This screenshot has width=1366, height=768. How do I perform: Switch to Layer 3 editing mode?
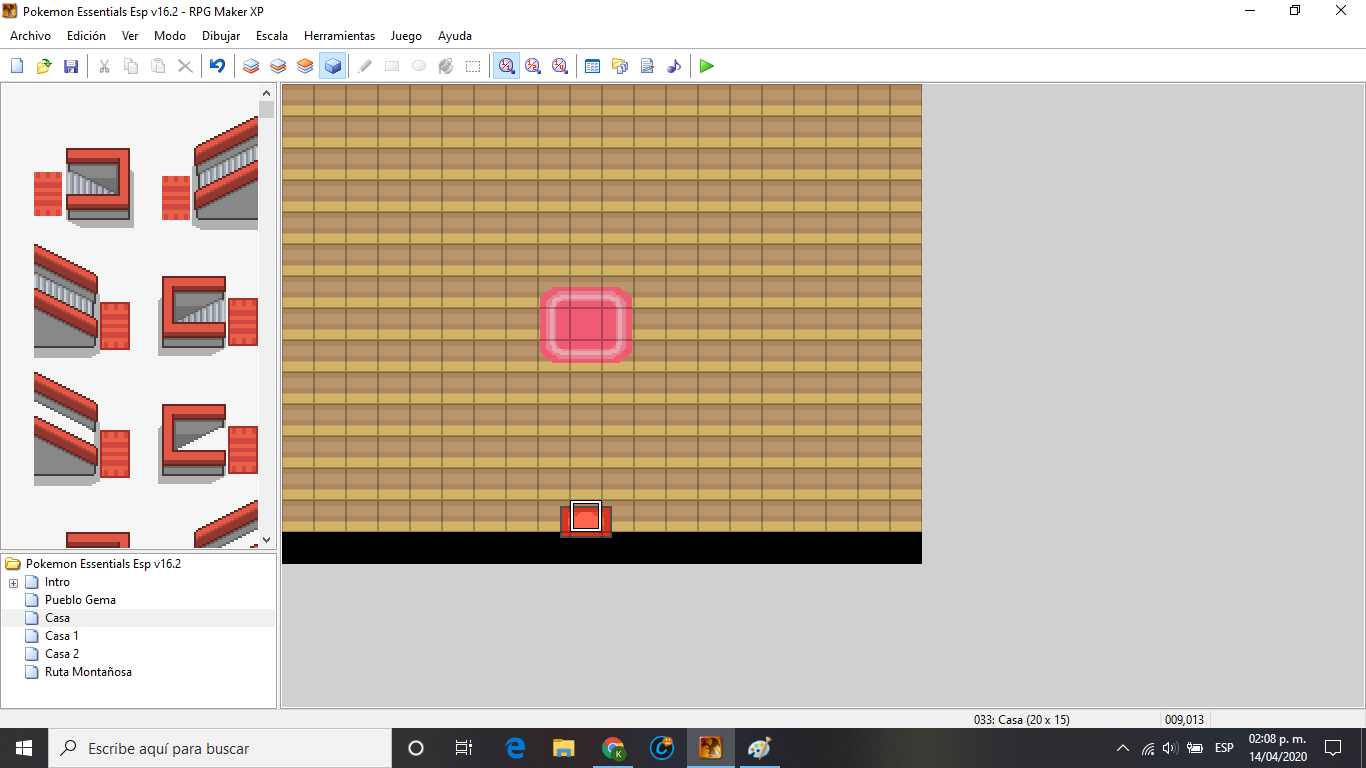click(306, 66)
